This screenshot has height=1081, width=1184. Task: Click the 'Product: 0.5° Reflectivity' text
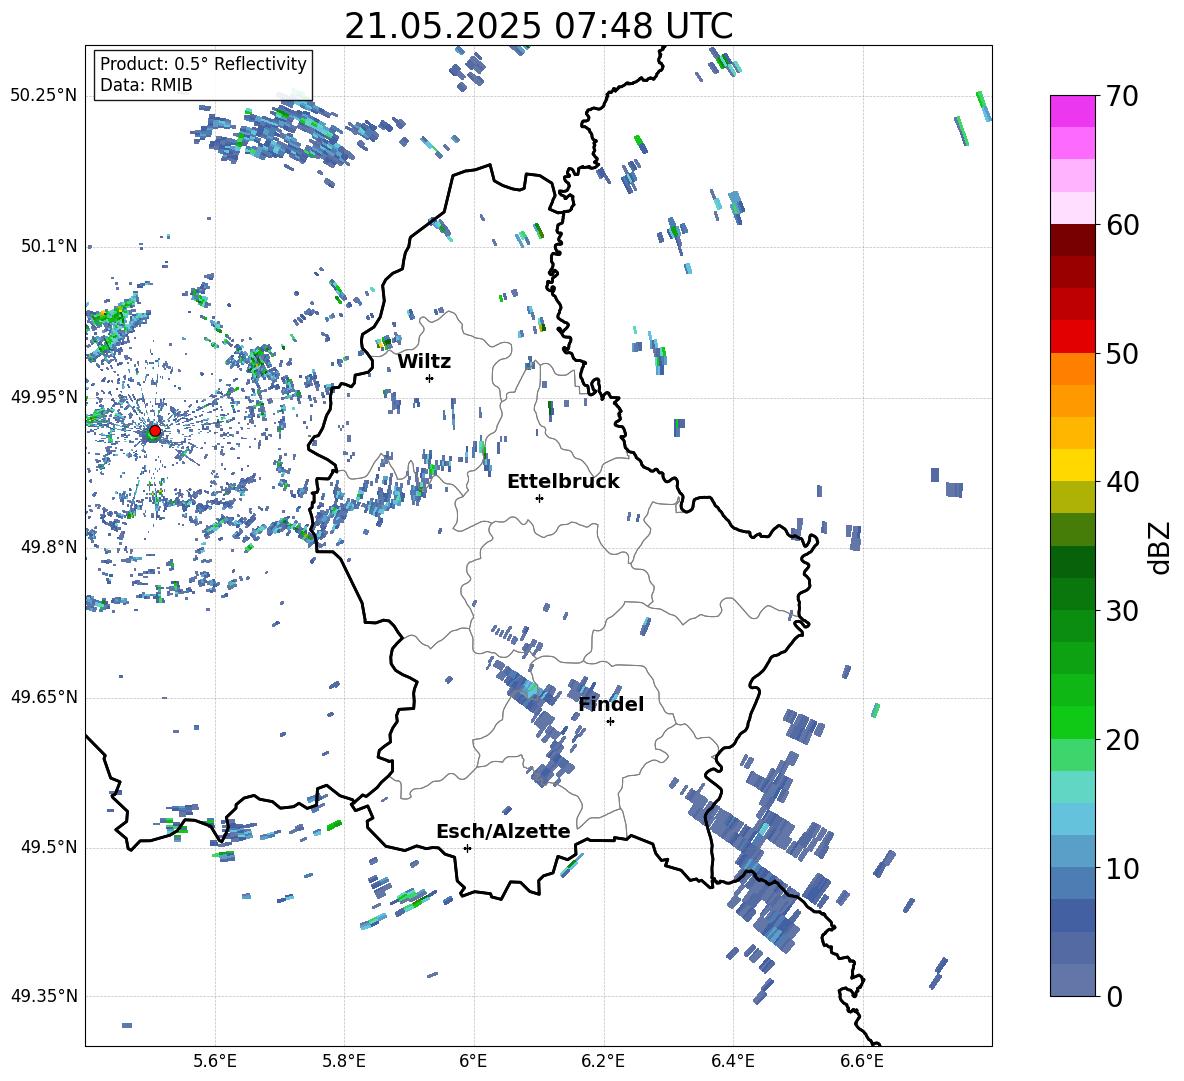(x=203, y=63)
